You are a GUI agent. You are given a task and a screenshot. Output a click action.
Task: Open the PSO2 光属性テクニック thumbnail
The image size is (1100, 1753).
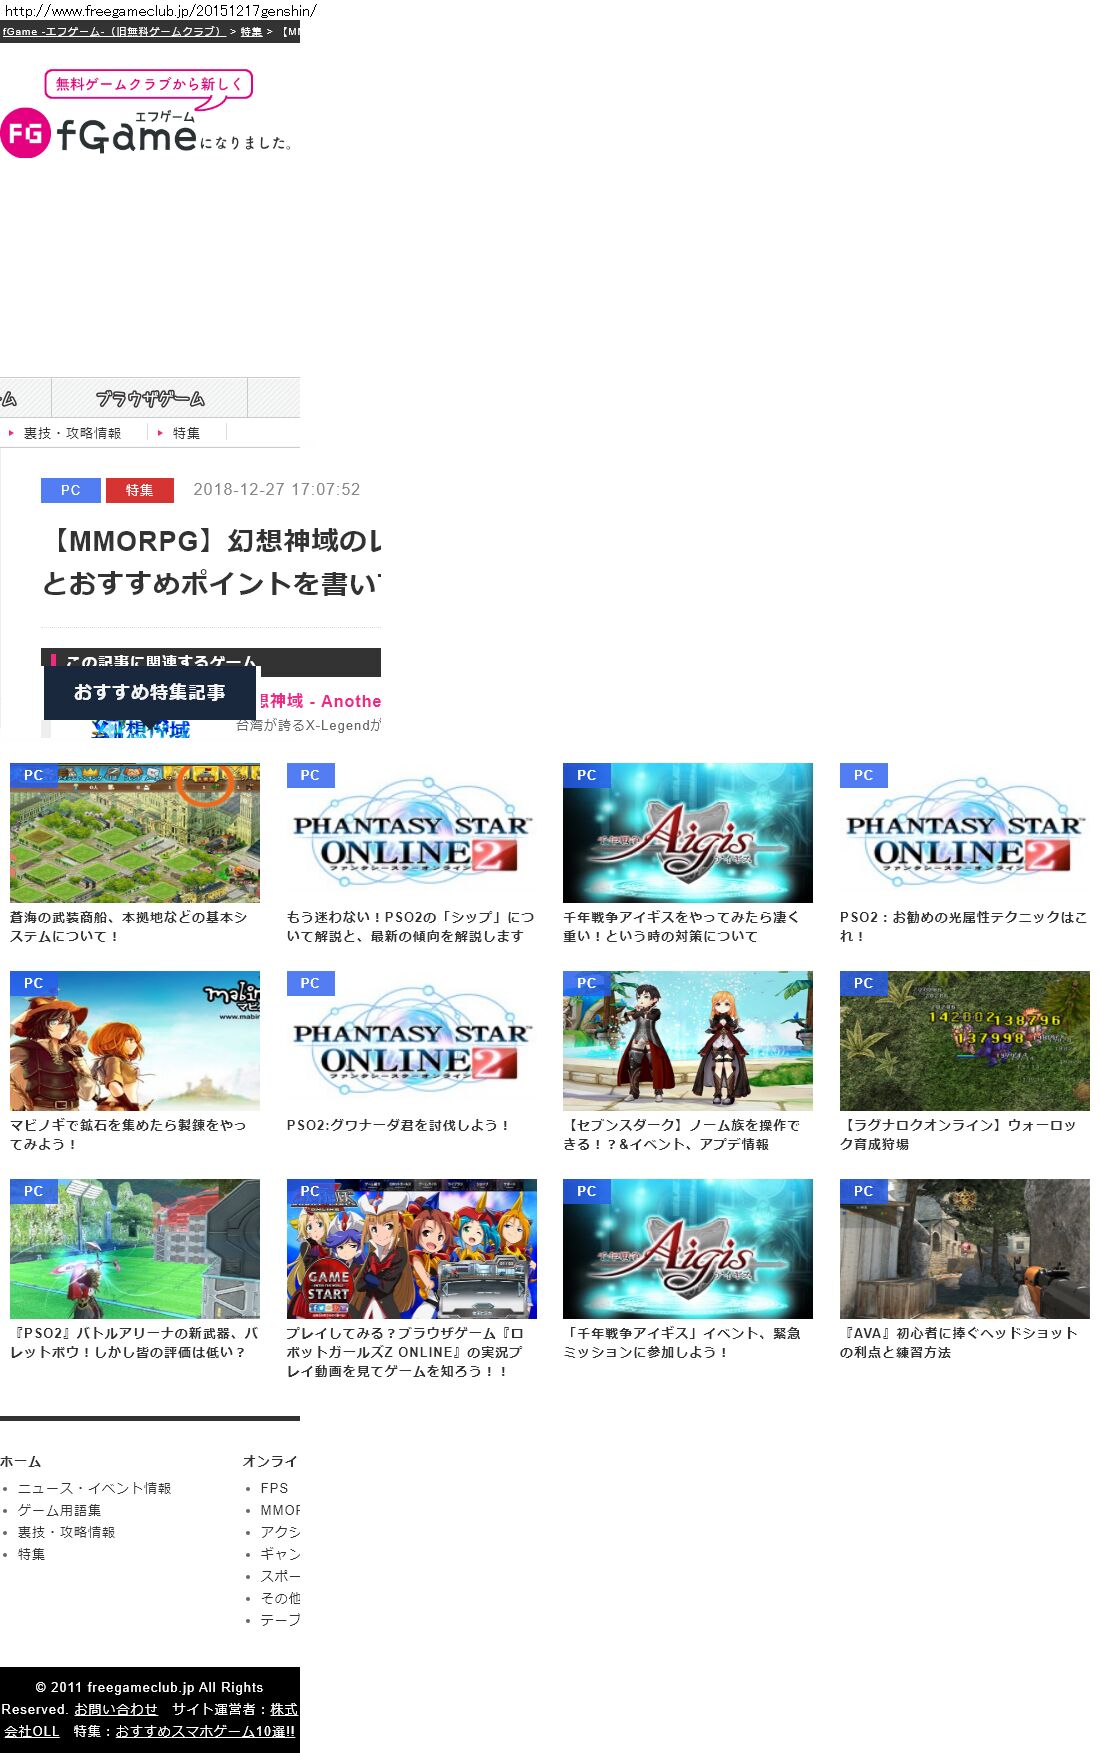point(965,833)
